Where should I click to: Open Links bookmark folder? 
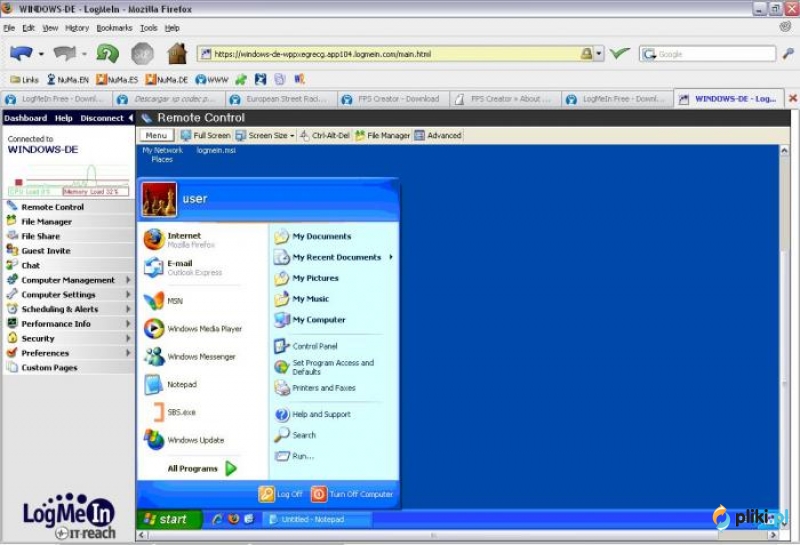pyautogui.click(x=24, y=80)
